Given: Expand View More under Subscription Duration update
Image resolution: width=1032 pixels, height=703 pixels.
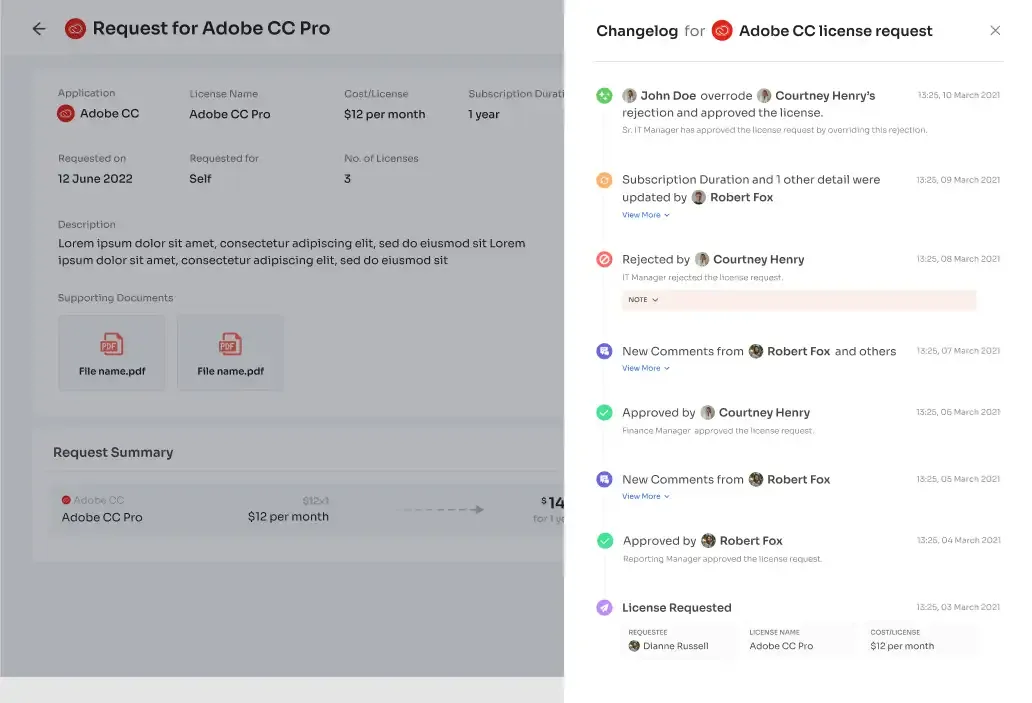Looking at the screenshot, I should 646,215.
